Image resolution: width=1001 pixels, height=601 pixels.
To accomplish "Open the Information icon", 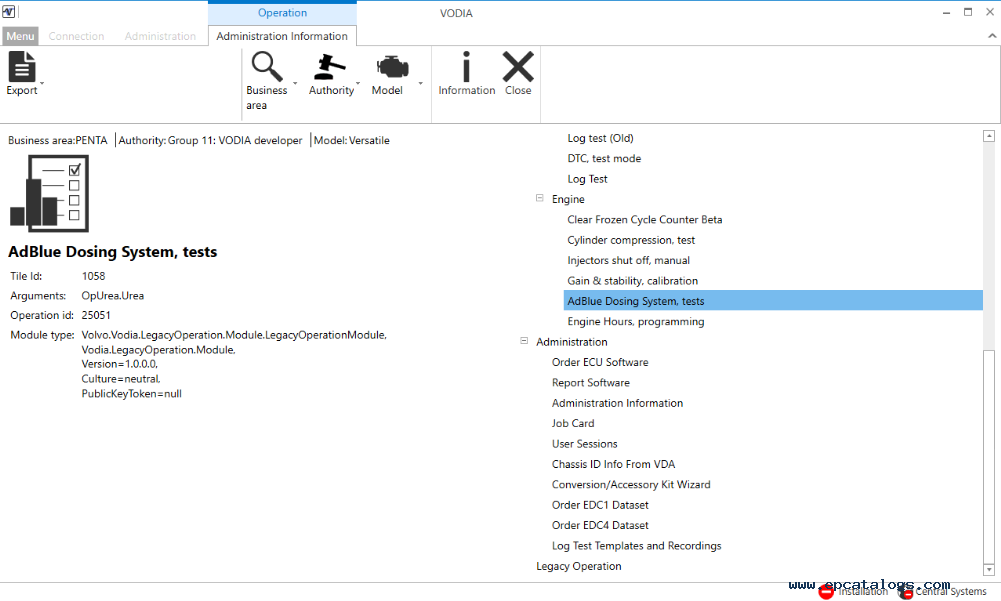I will [467, 66].
